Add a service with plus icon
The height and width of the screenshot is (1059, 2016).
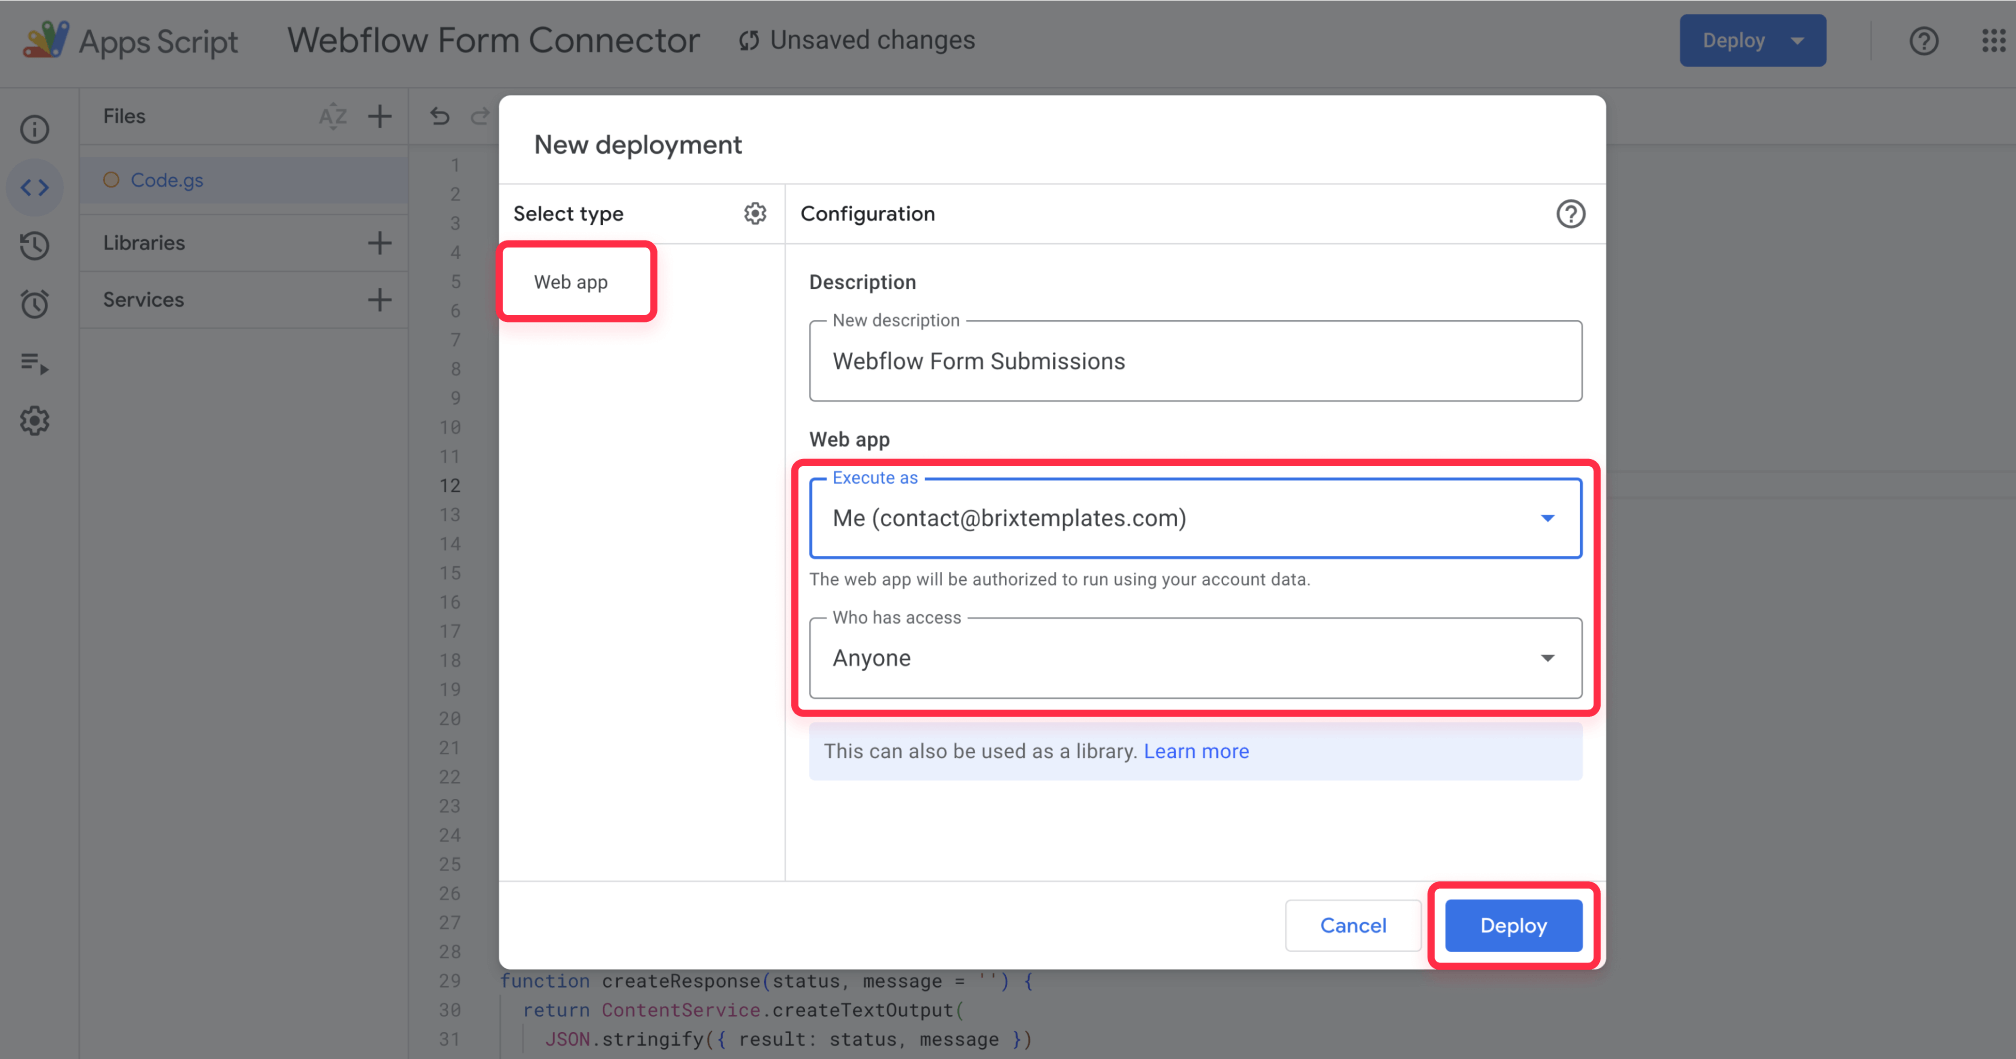380,300
